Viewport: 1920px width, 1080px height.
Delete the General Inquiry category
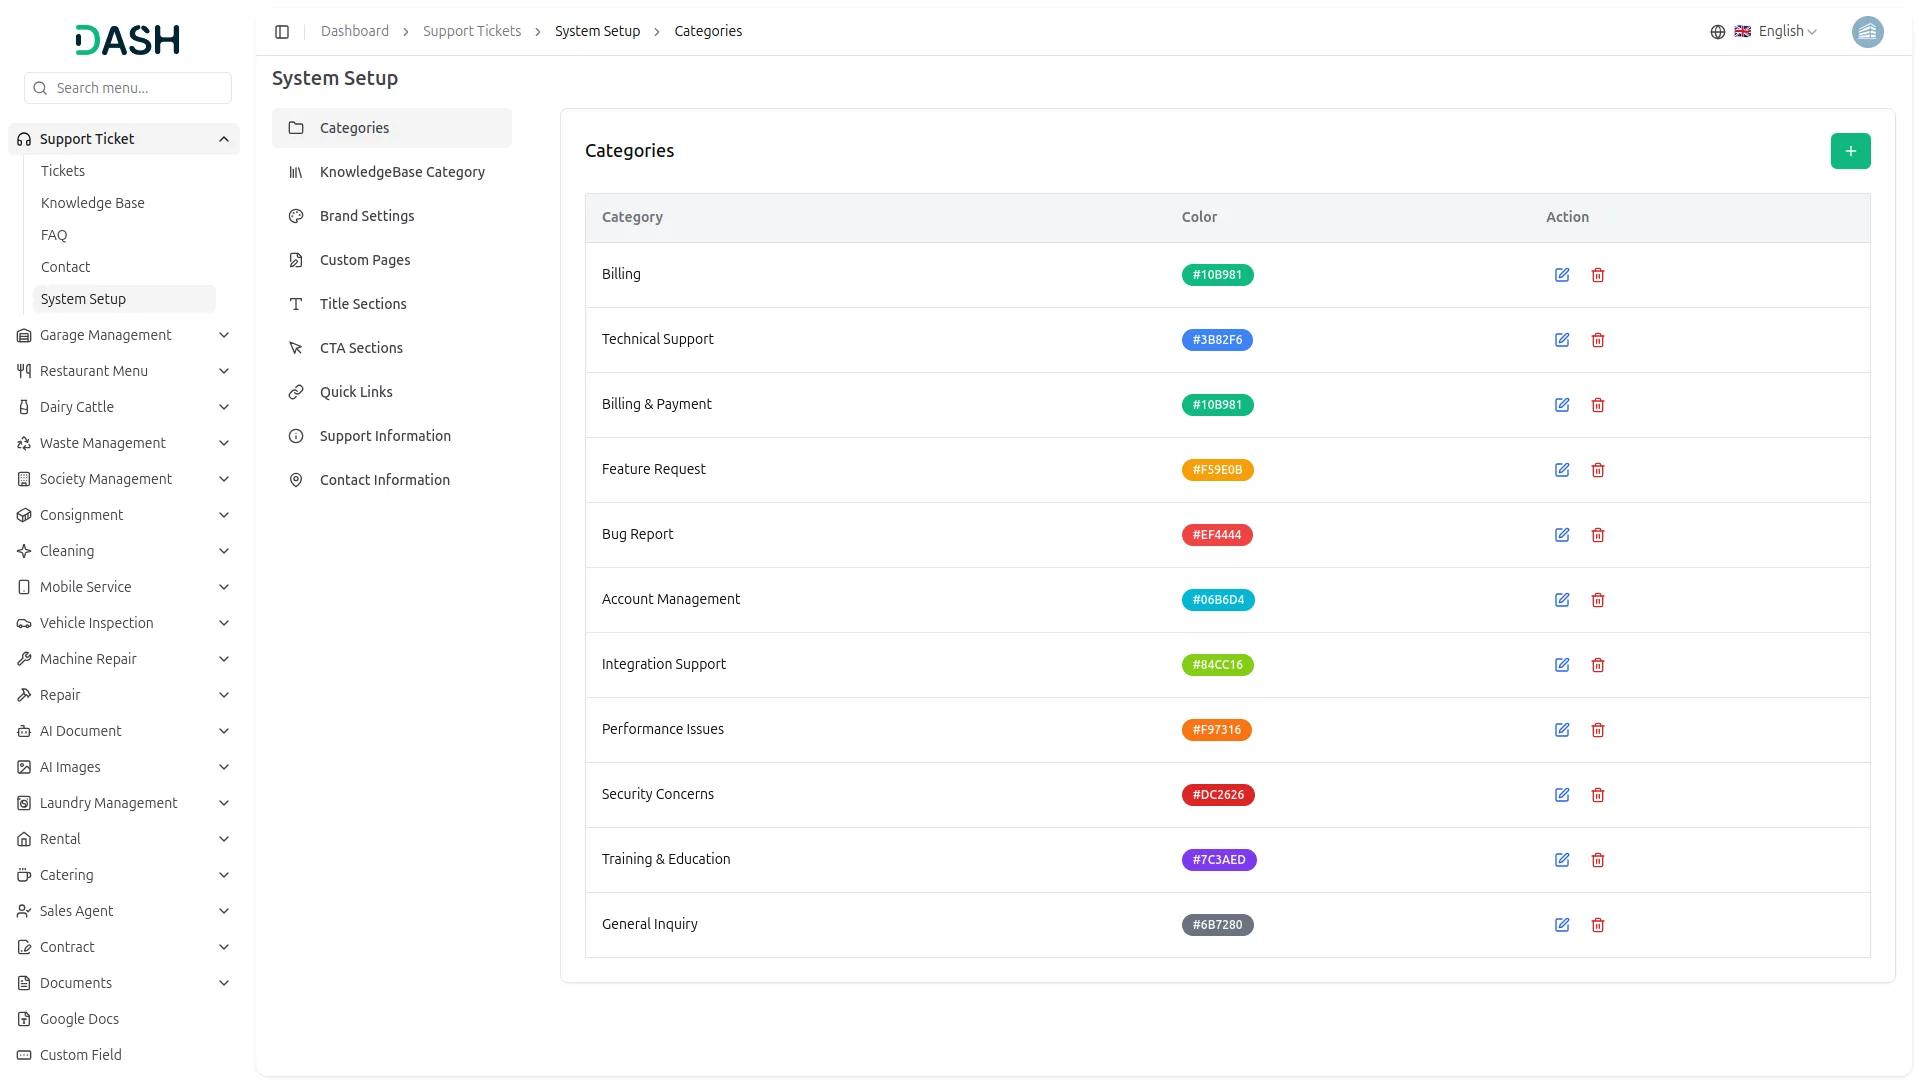1598,925
